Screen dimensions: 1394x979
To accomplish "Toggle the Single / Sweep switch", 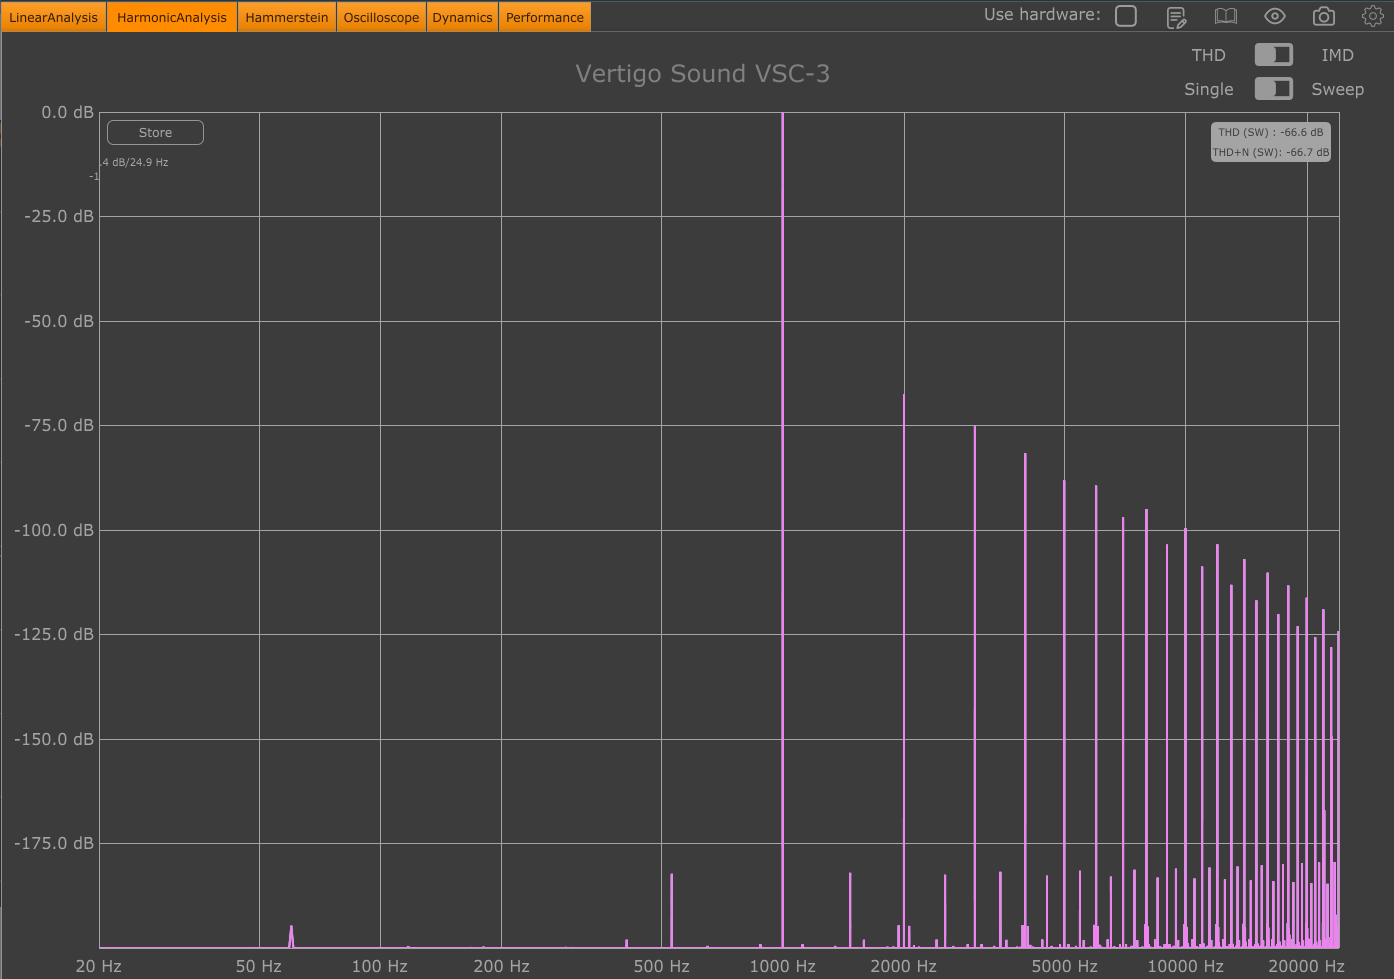I will [1274, 89].
